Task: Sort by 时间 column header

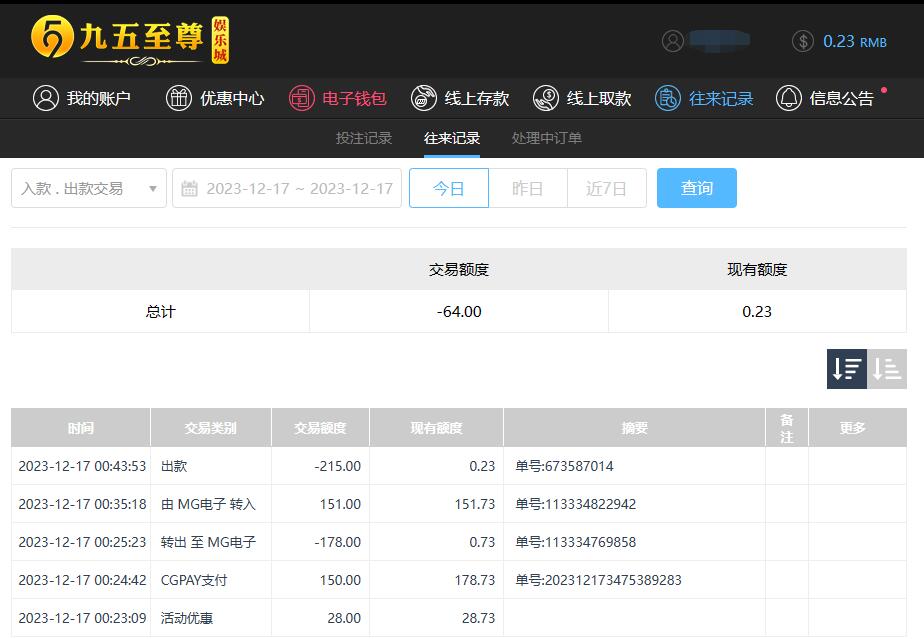Action: click(x=81, y=428)
